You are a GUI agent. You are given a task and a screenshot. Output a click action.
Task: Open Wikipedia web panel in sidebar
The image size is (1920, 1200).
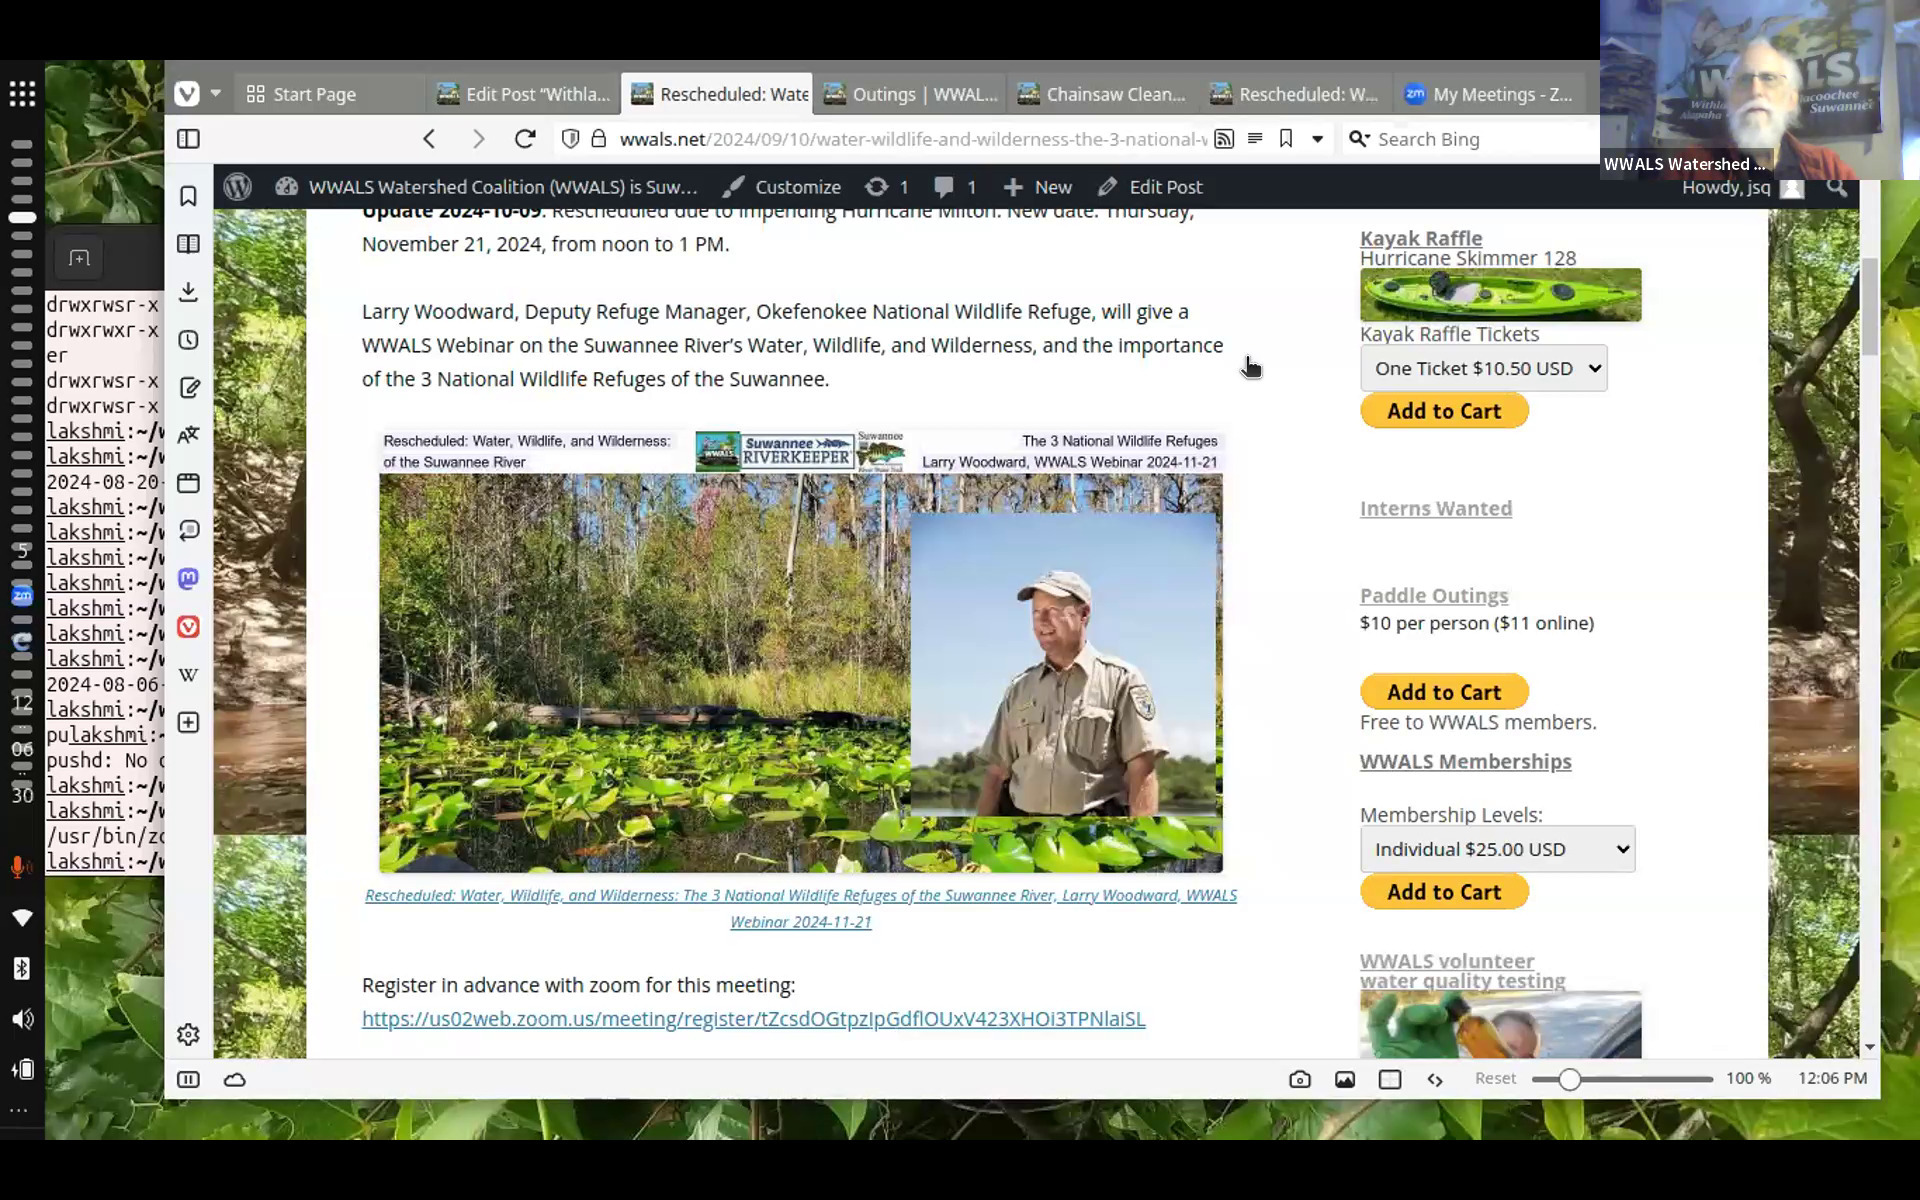tap(188, 675)
